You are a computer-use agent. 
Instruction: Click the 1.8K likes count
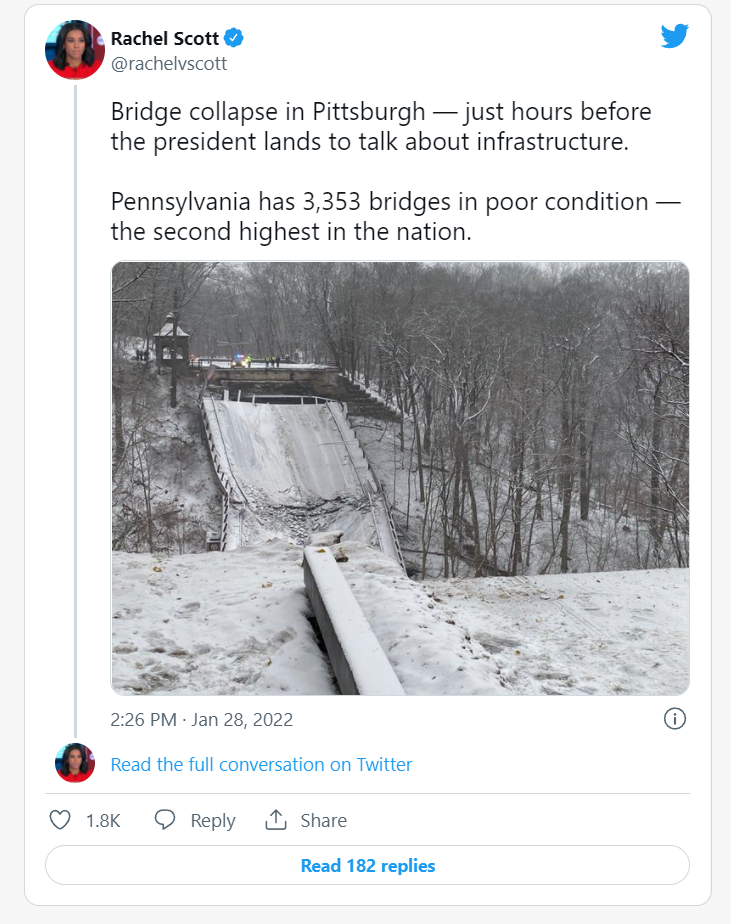coord(103,820)
